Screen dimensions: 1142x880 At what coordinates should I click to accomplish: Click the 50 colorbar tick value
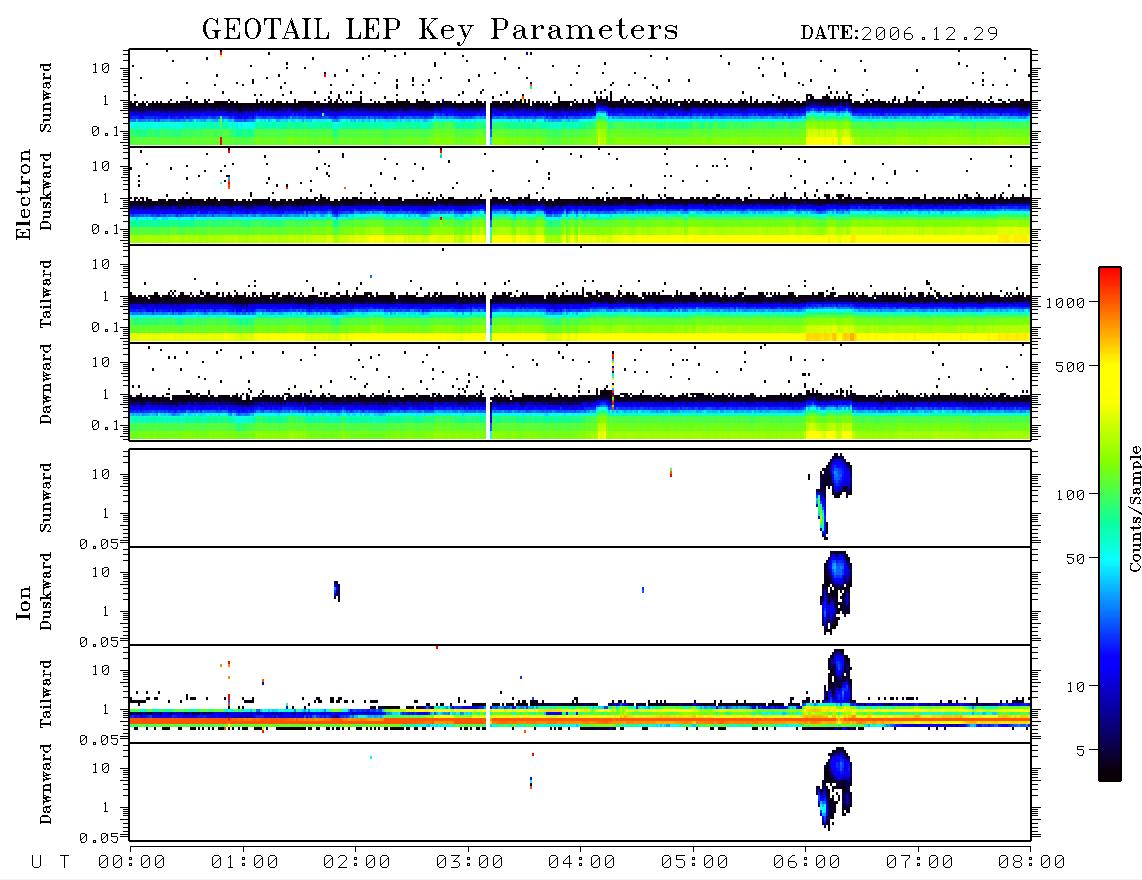(x=1076, y=559)
